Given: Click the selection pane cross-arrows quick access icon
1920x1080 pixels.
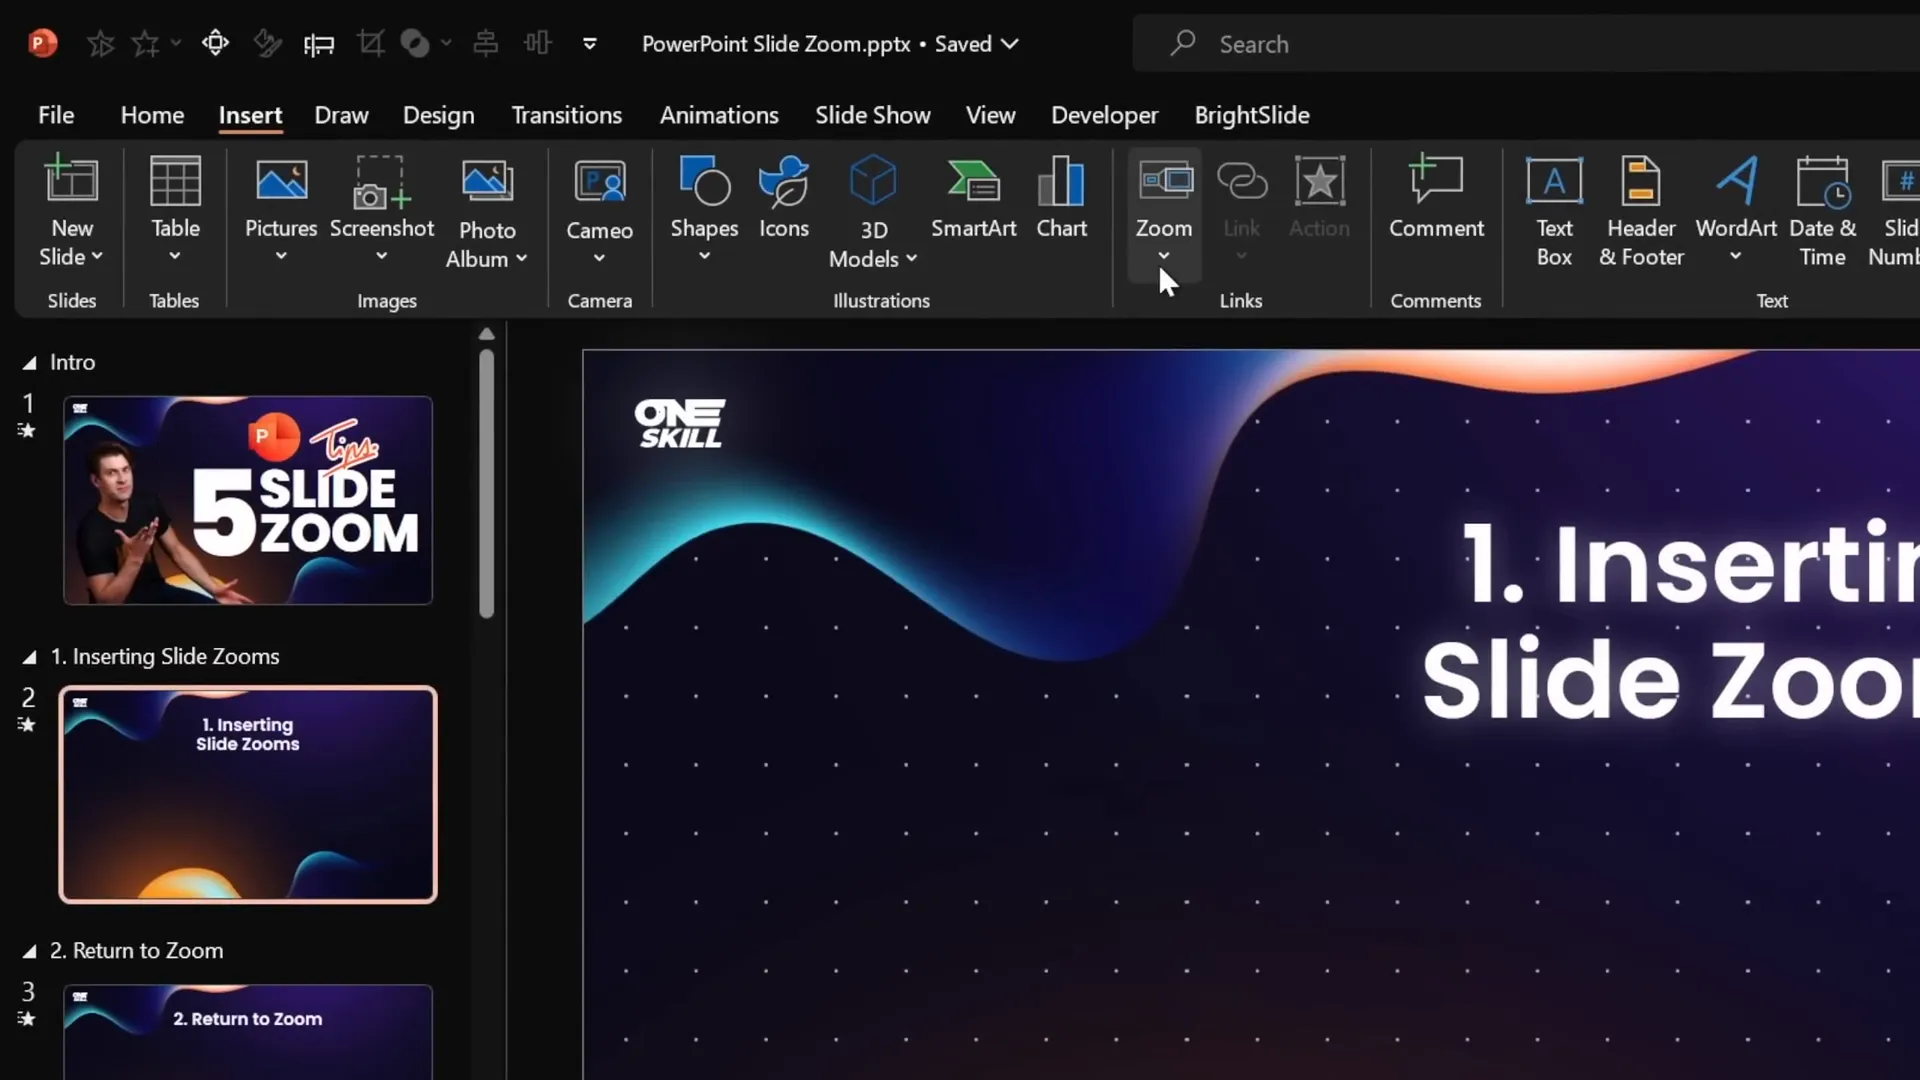Looking at the screenshot, I should 215,43.
